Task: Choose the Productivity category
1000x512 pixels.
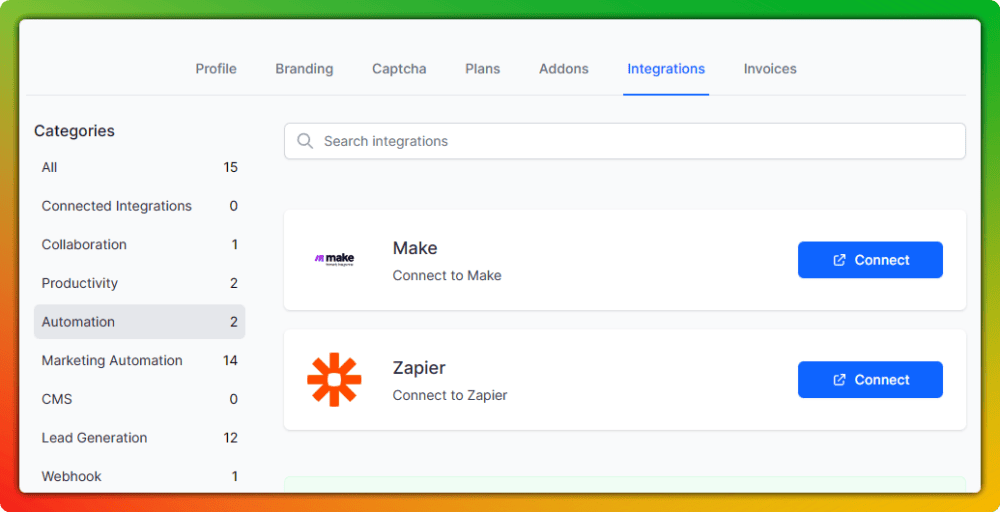Action: point(139,283)
